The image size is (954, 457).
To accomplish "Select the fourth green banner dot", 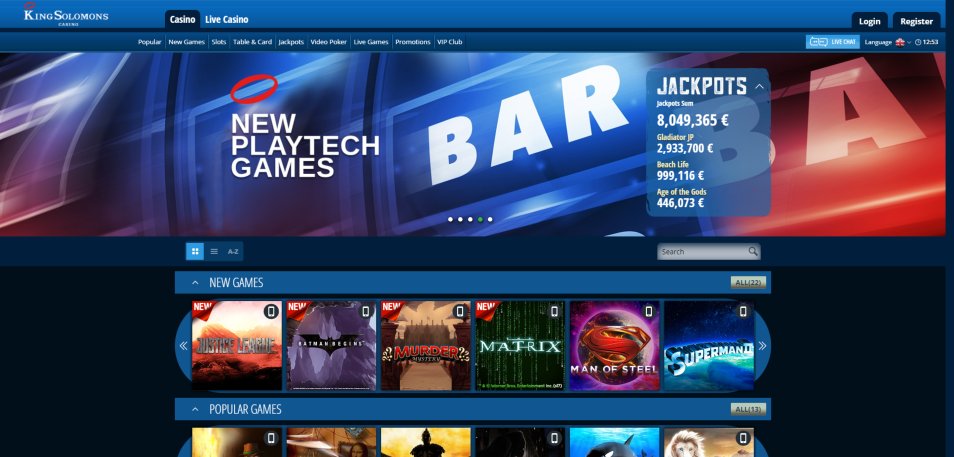I will 480,219.
